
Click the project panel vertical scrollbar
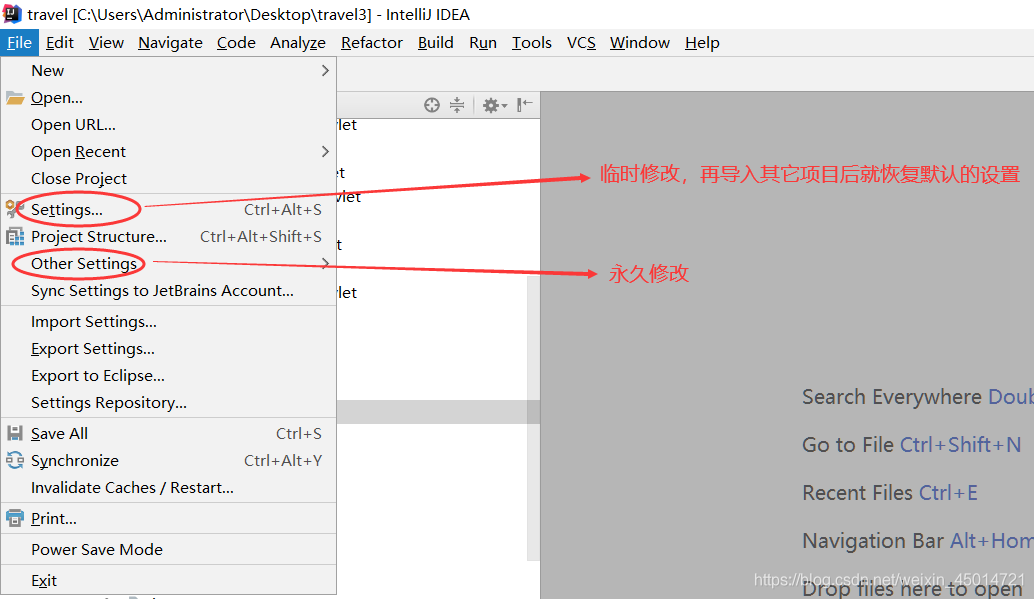coord(533,417)
